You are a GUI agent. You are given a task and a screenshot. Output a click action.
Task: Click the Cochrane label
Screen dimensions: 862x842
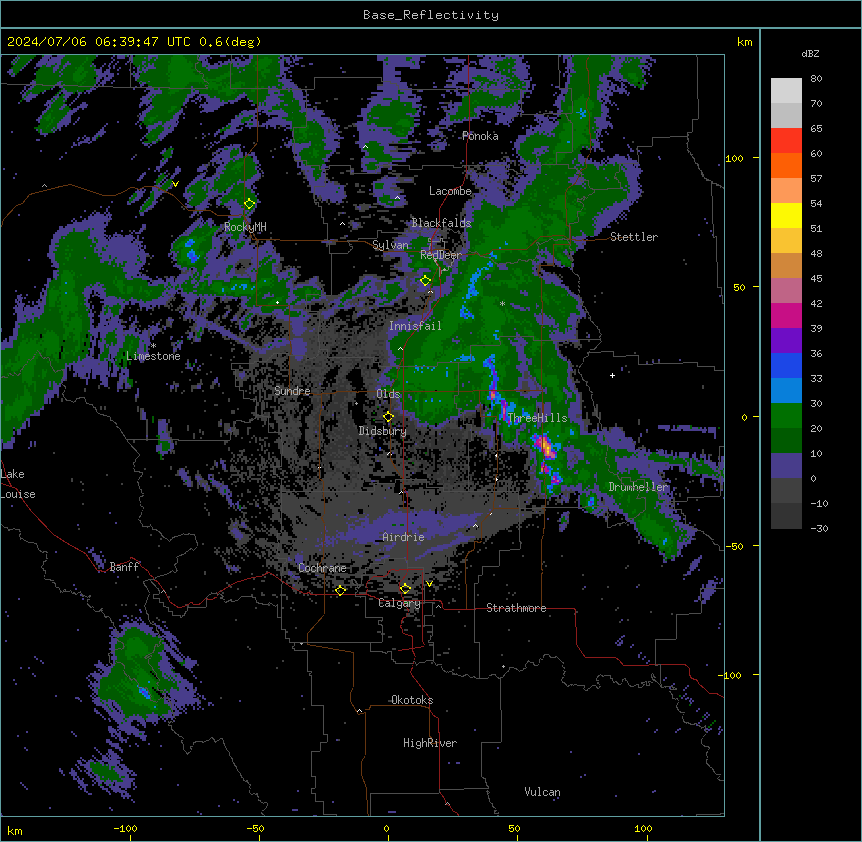[322, 568]
